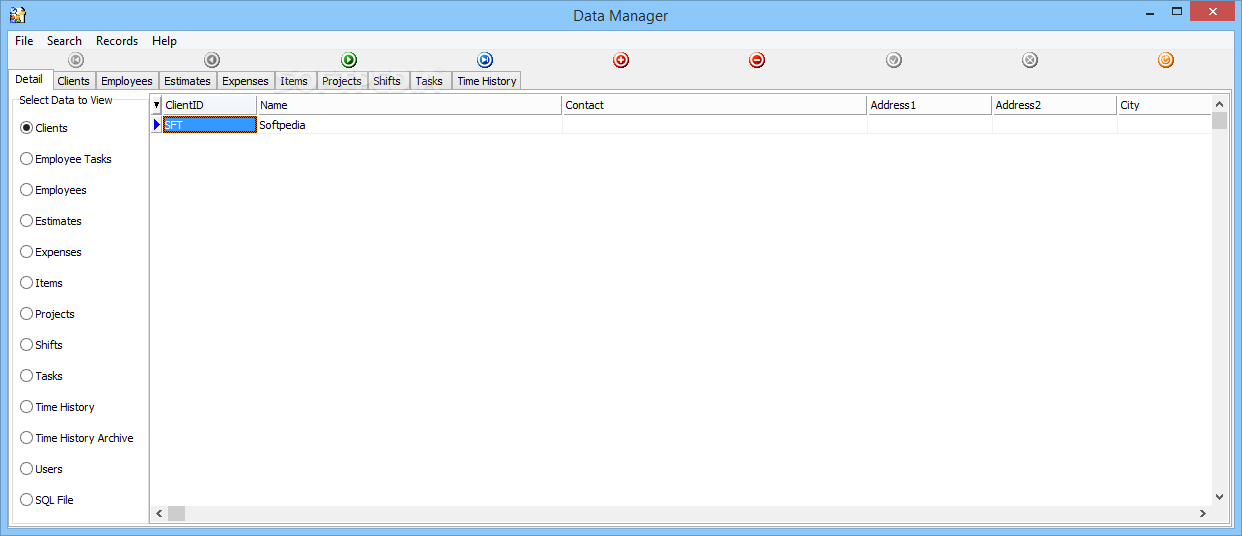Switch to the Time History tab
This screenshot has height=536, width=1242.
point(487,81)
